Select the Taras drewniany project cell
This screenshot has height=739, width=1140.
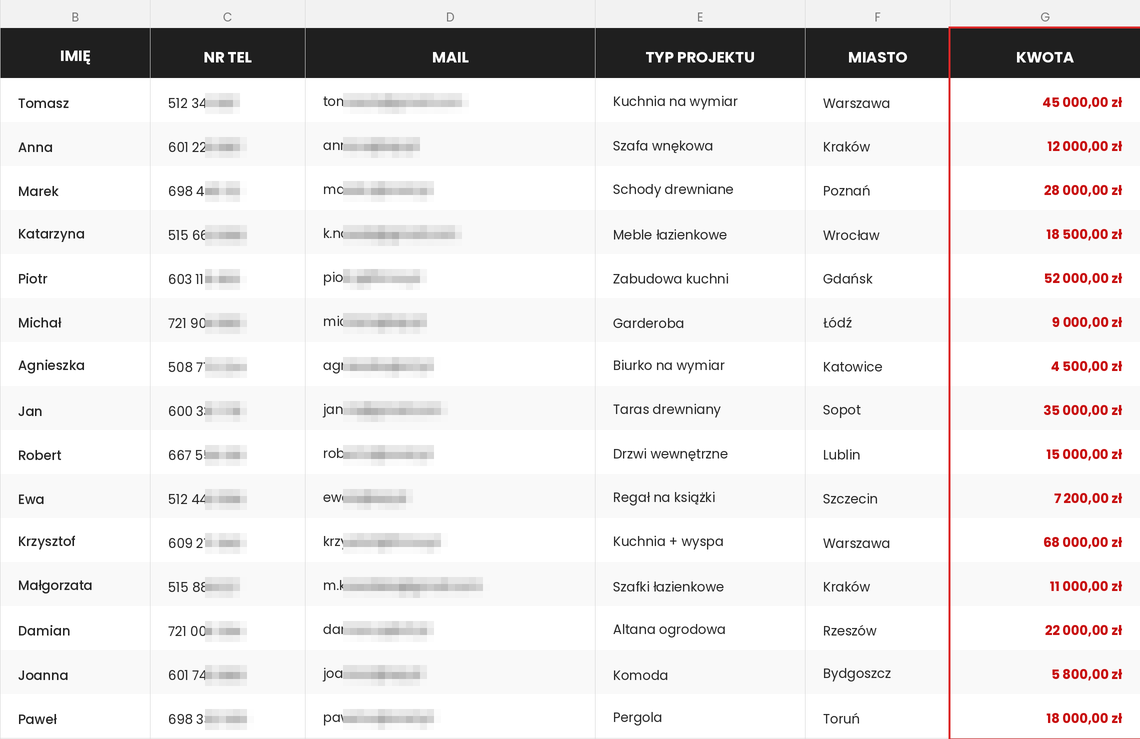[x=700, y=410]
